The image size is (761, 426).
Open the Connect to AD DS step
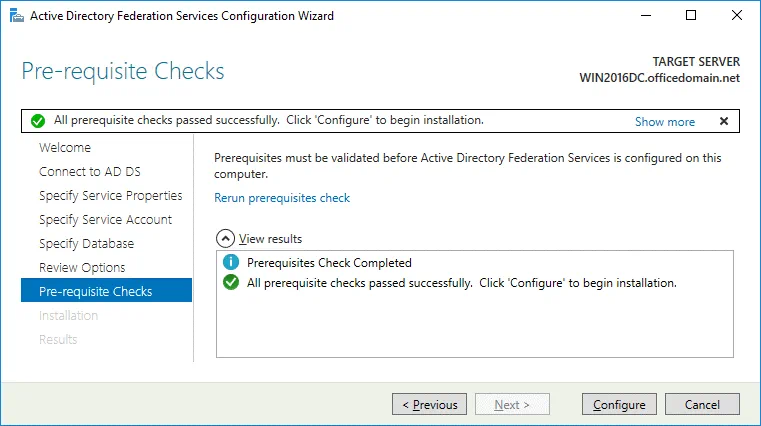pos(91,171)
